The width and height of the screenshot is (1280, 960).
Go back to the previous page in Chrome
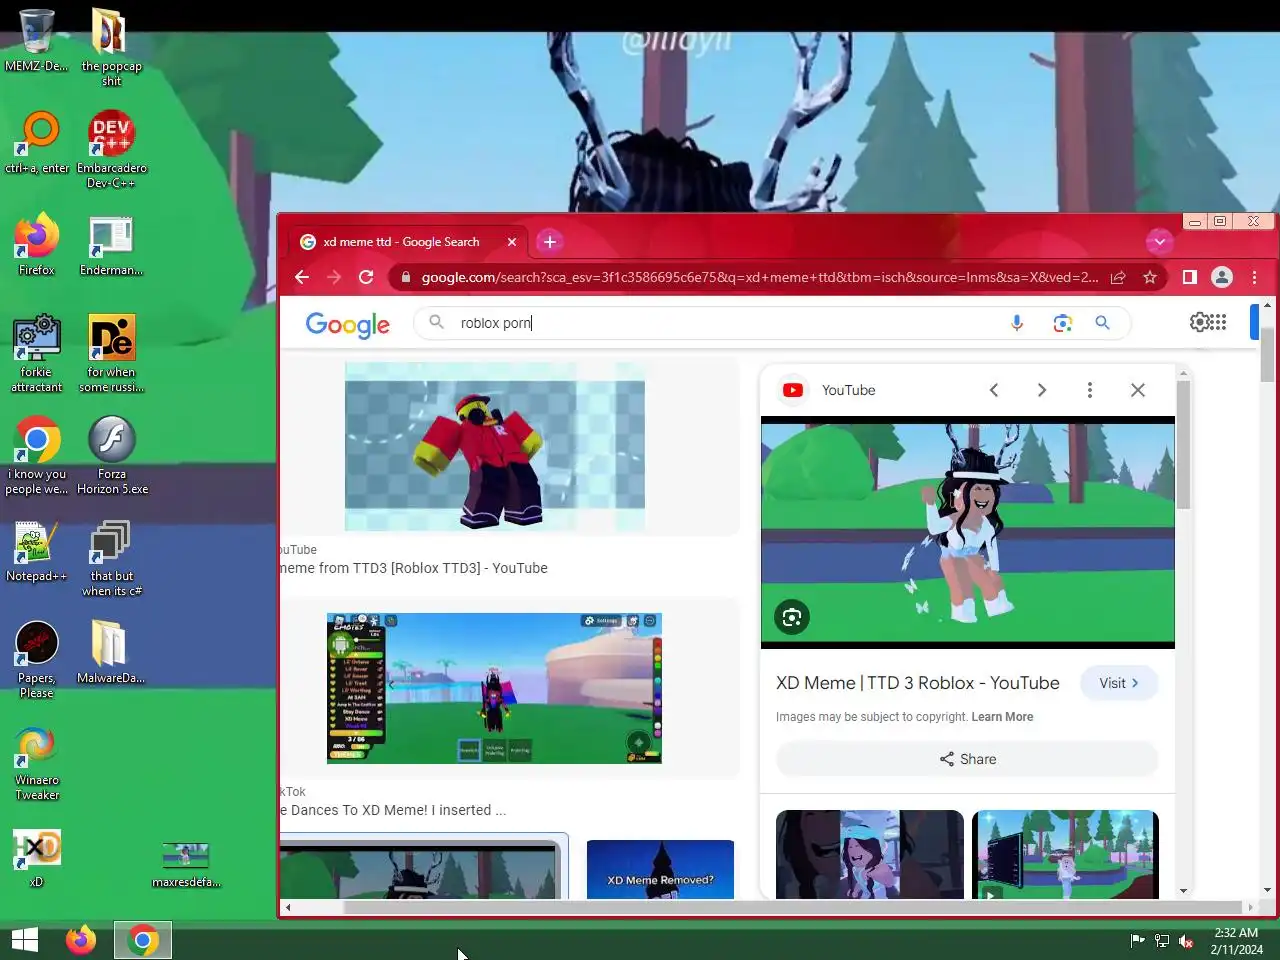(x=302, y=277)
